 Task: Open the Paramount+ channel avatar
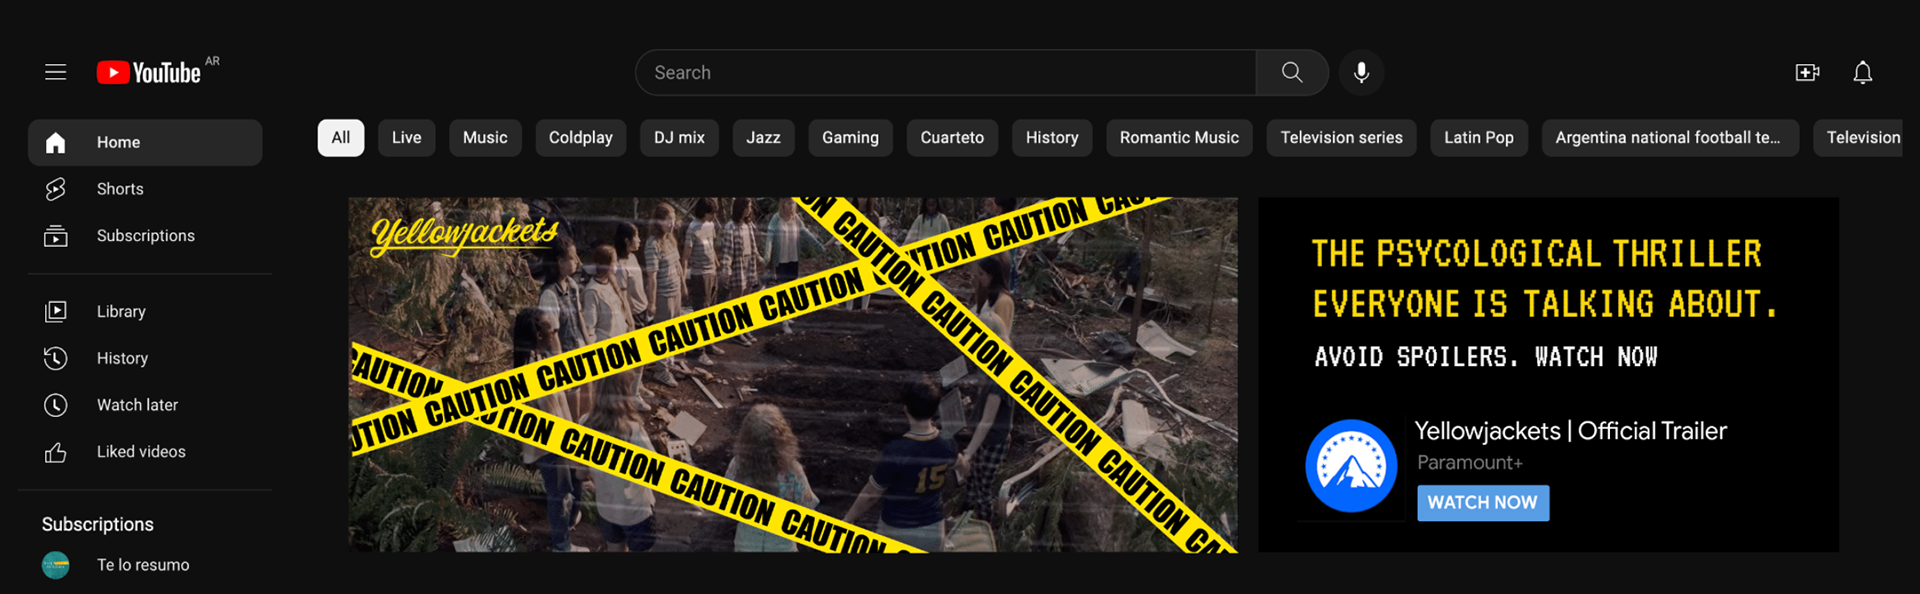pyautogui.click(x=1351, y=466)
